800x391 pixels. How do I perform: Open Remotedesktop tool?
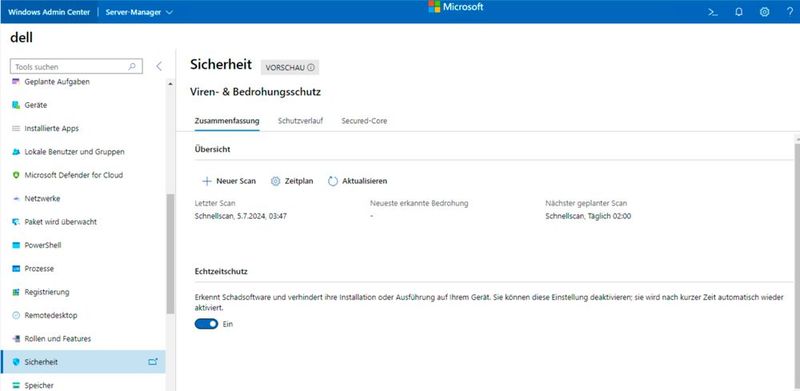pyautogui.click(x=51, y=315)
